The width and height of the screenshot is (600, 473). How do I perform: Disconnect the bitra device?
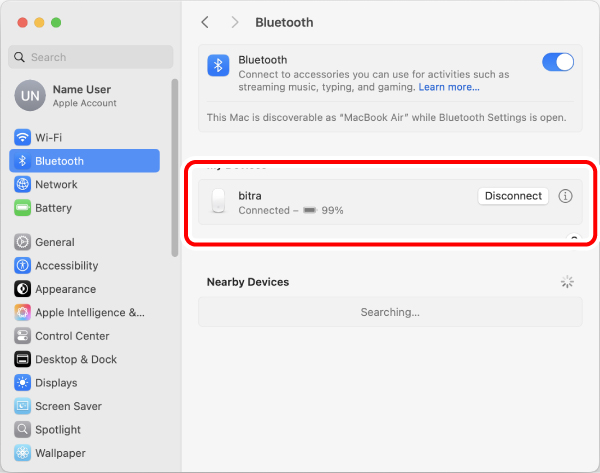(x=513, y=196)
